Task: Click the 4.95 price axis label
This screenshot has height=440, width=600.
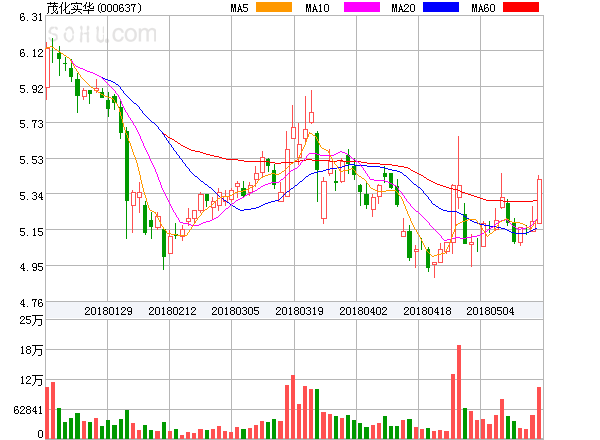Action: 31,267
